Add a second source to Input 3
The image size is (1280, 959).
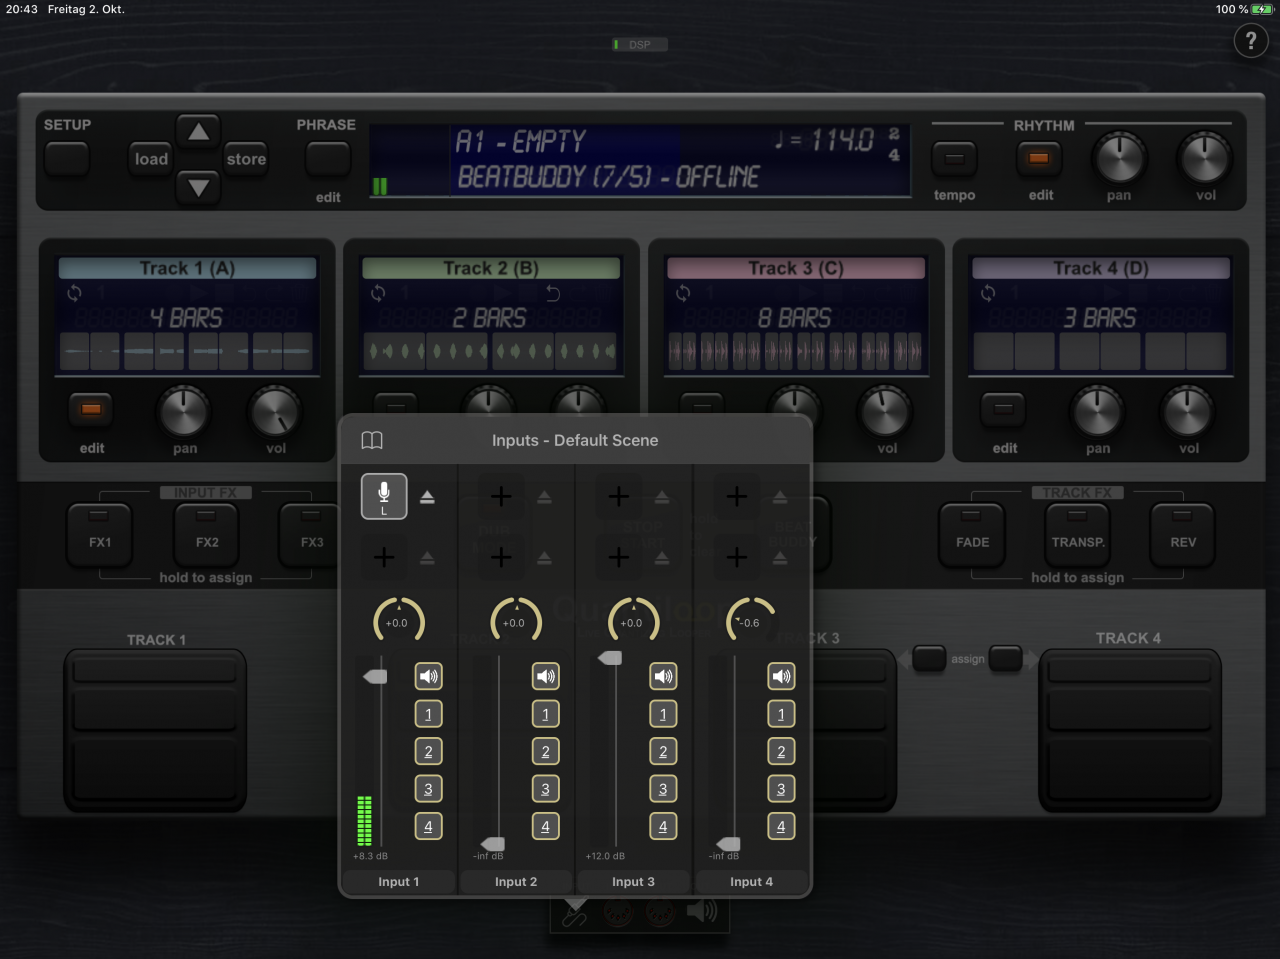(619, 557)
